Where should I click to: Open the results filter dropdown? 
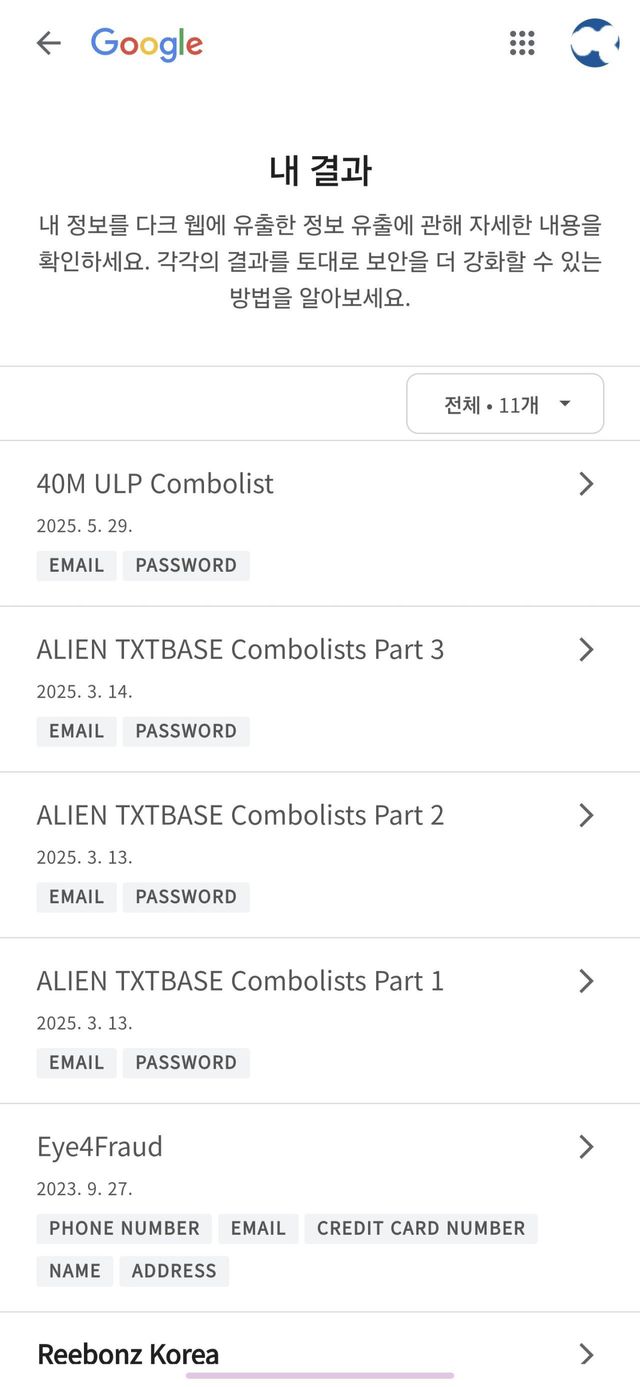pos(505,404)
